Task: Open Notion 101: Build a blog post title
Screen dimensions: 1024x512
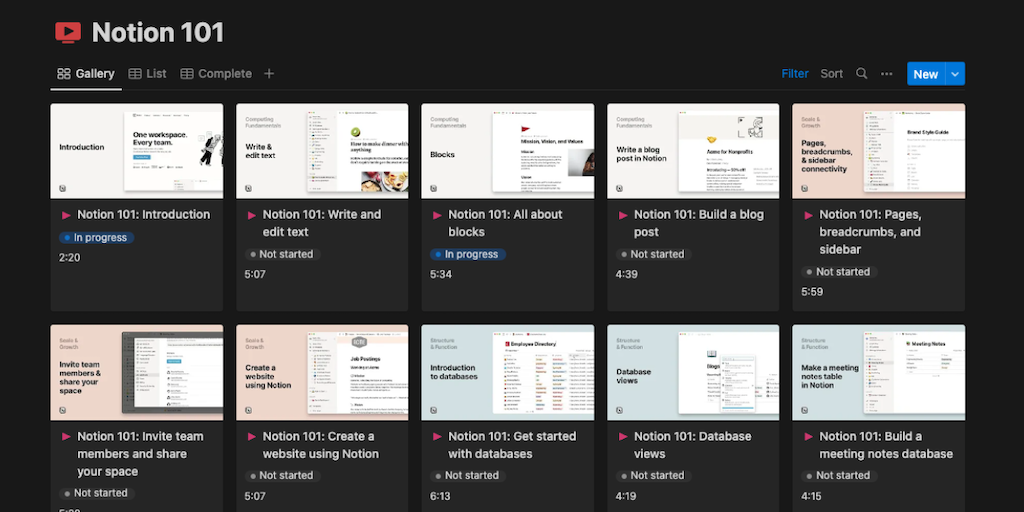Action: [698, 223]
